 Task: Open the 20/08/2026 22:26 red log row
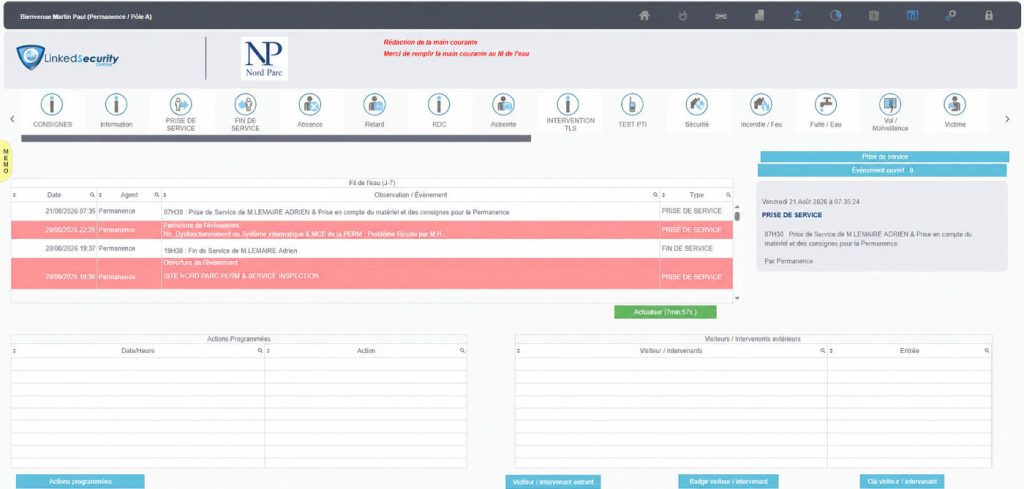(x=372, y=230)
